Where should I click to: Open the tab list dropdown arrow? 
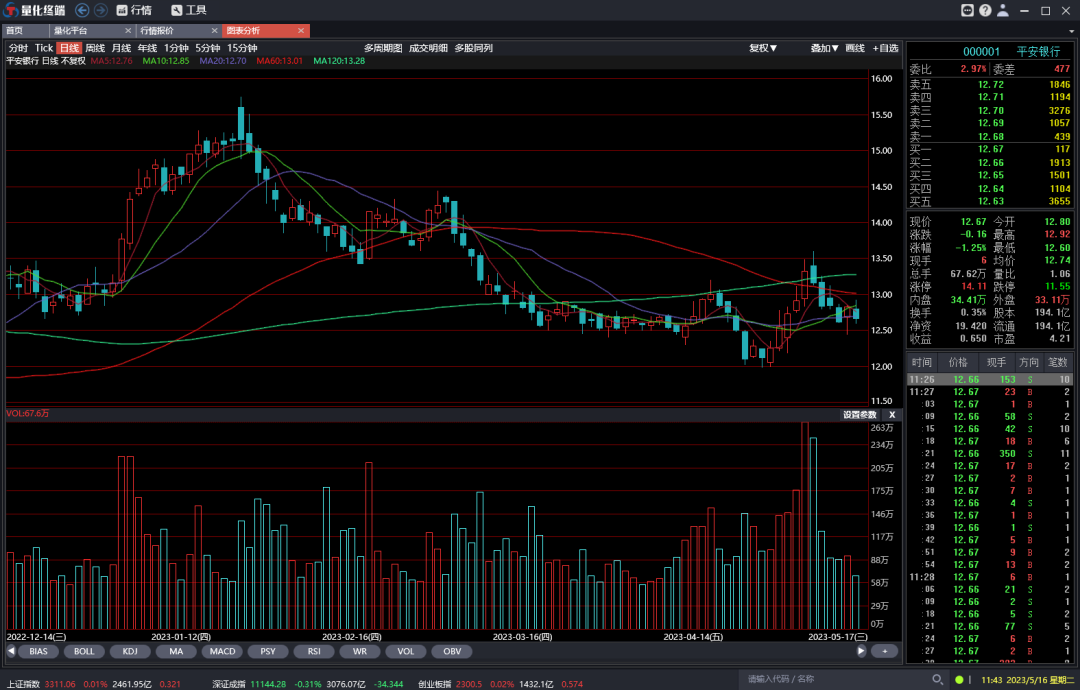tap(1070, 31)
